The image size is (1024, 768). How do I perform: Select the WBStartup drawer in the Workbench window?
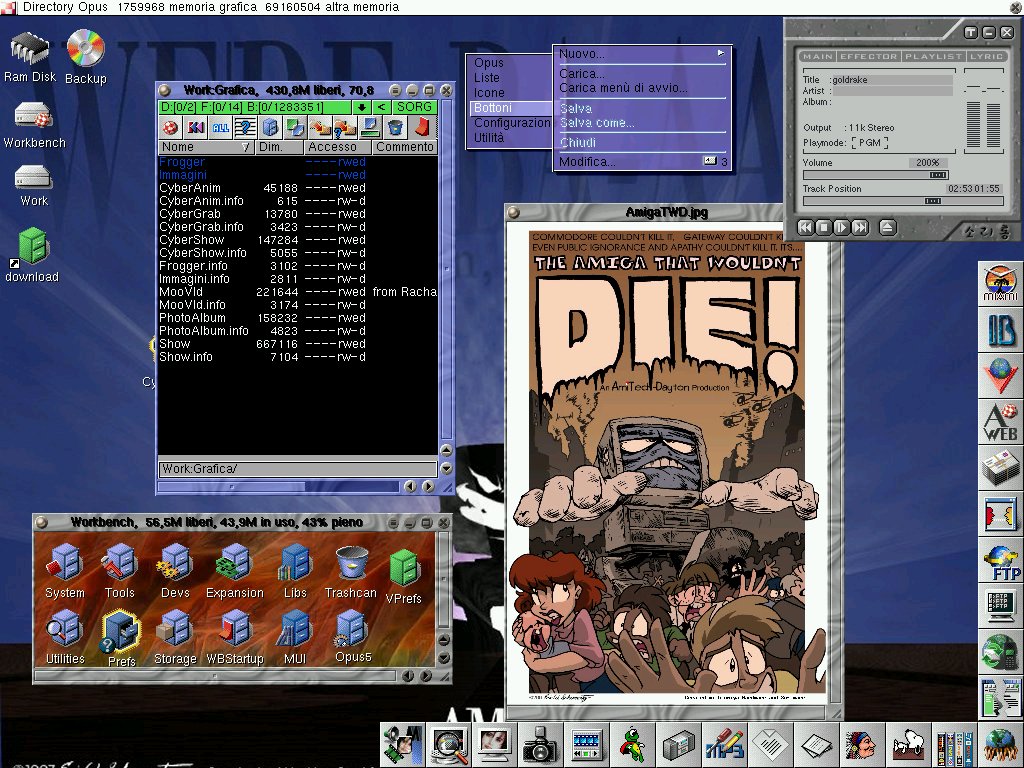tap(235, 637)
